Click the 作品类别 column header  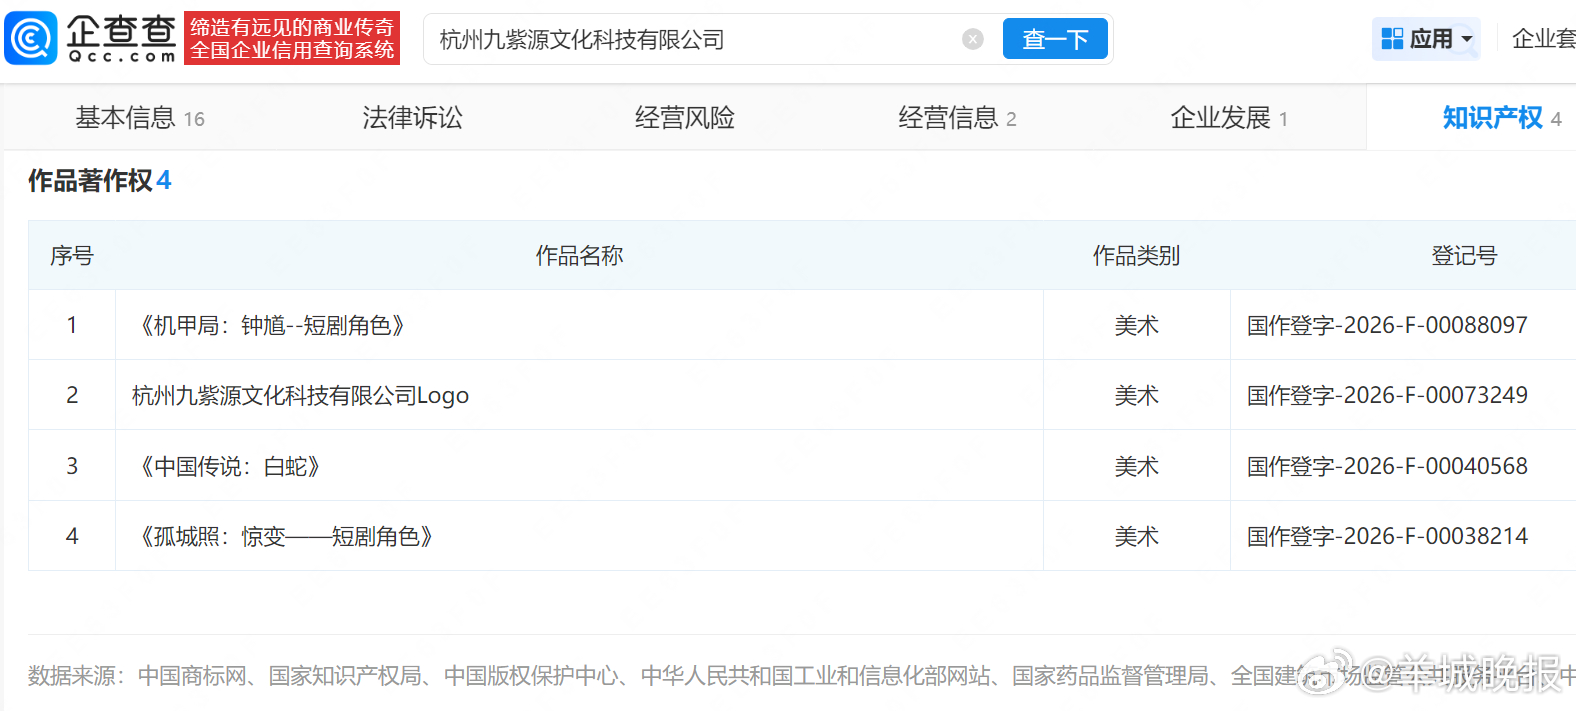pyautogui.click(x=1136, y=256)
